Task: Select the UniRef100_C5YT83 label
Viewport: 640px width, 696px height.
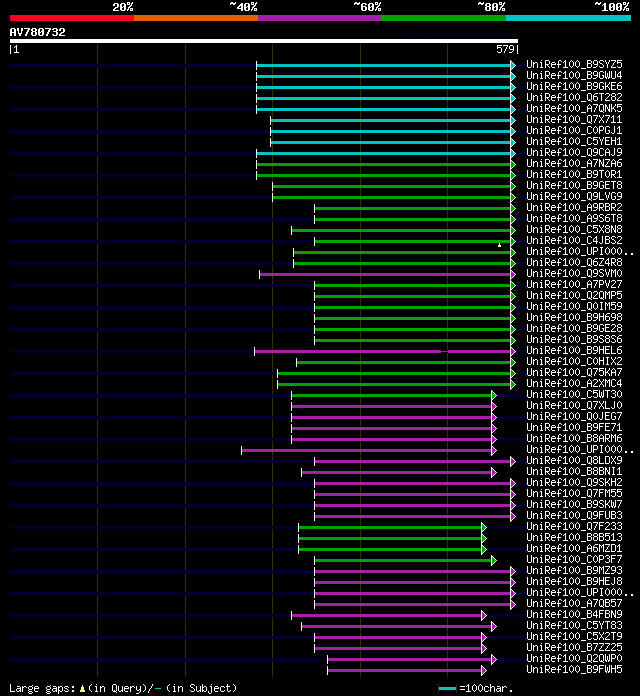Action: pos(574,625)
